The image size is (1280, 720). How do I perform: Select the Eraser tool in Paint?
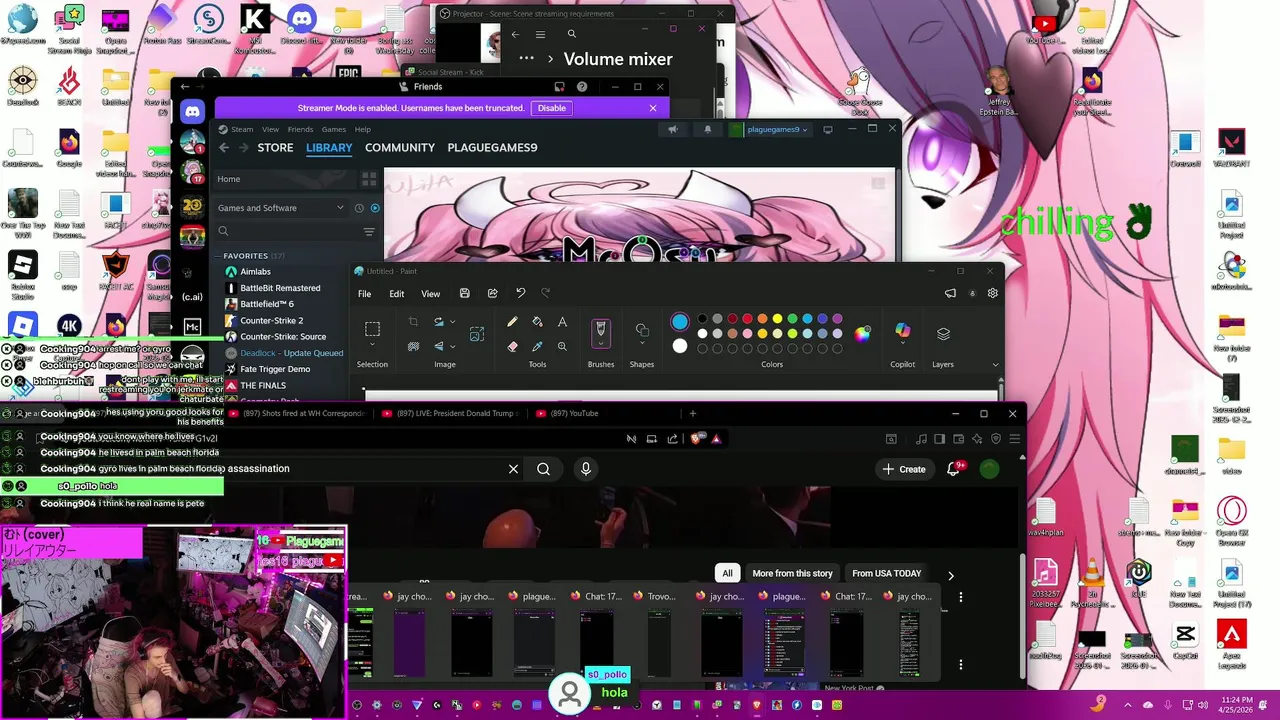tap(512, 346)
